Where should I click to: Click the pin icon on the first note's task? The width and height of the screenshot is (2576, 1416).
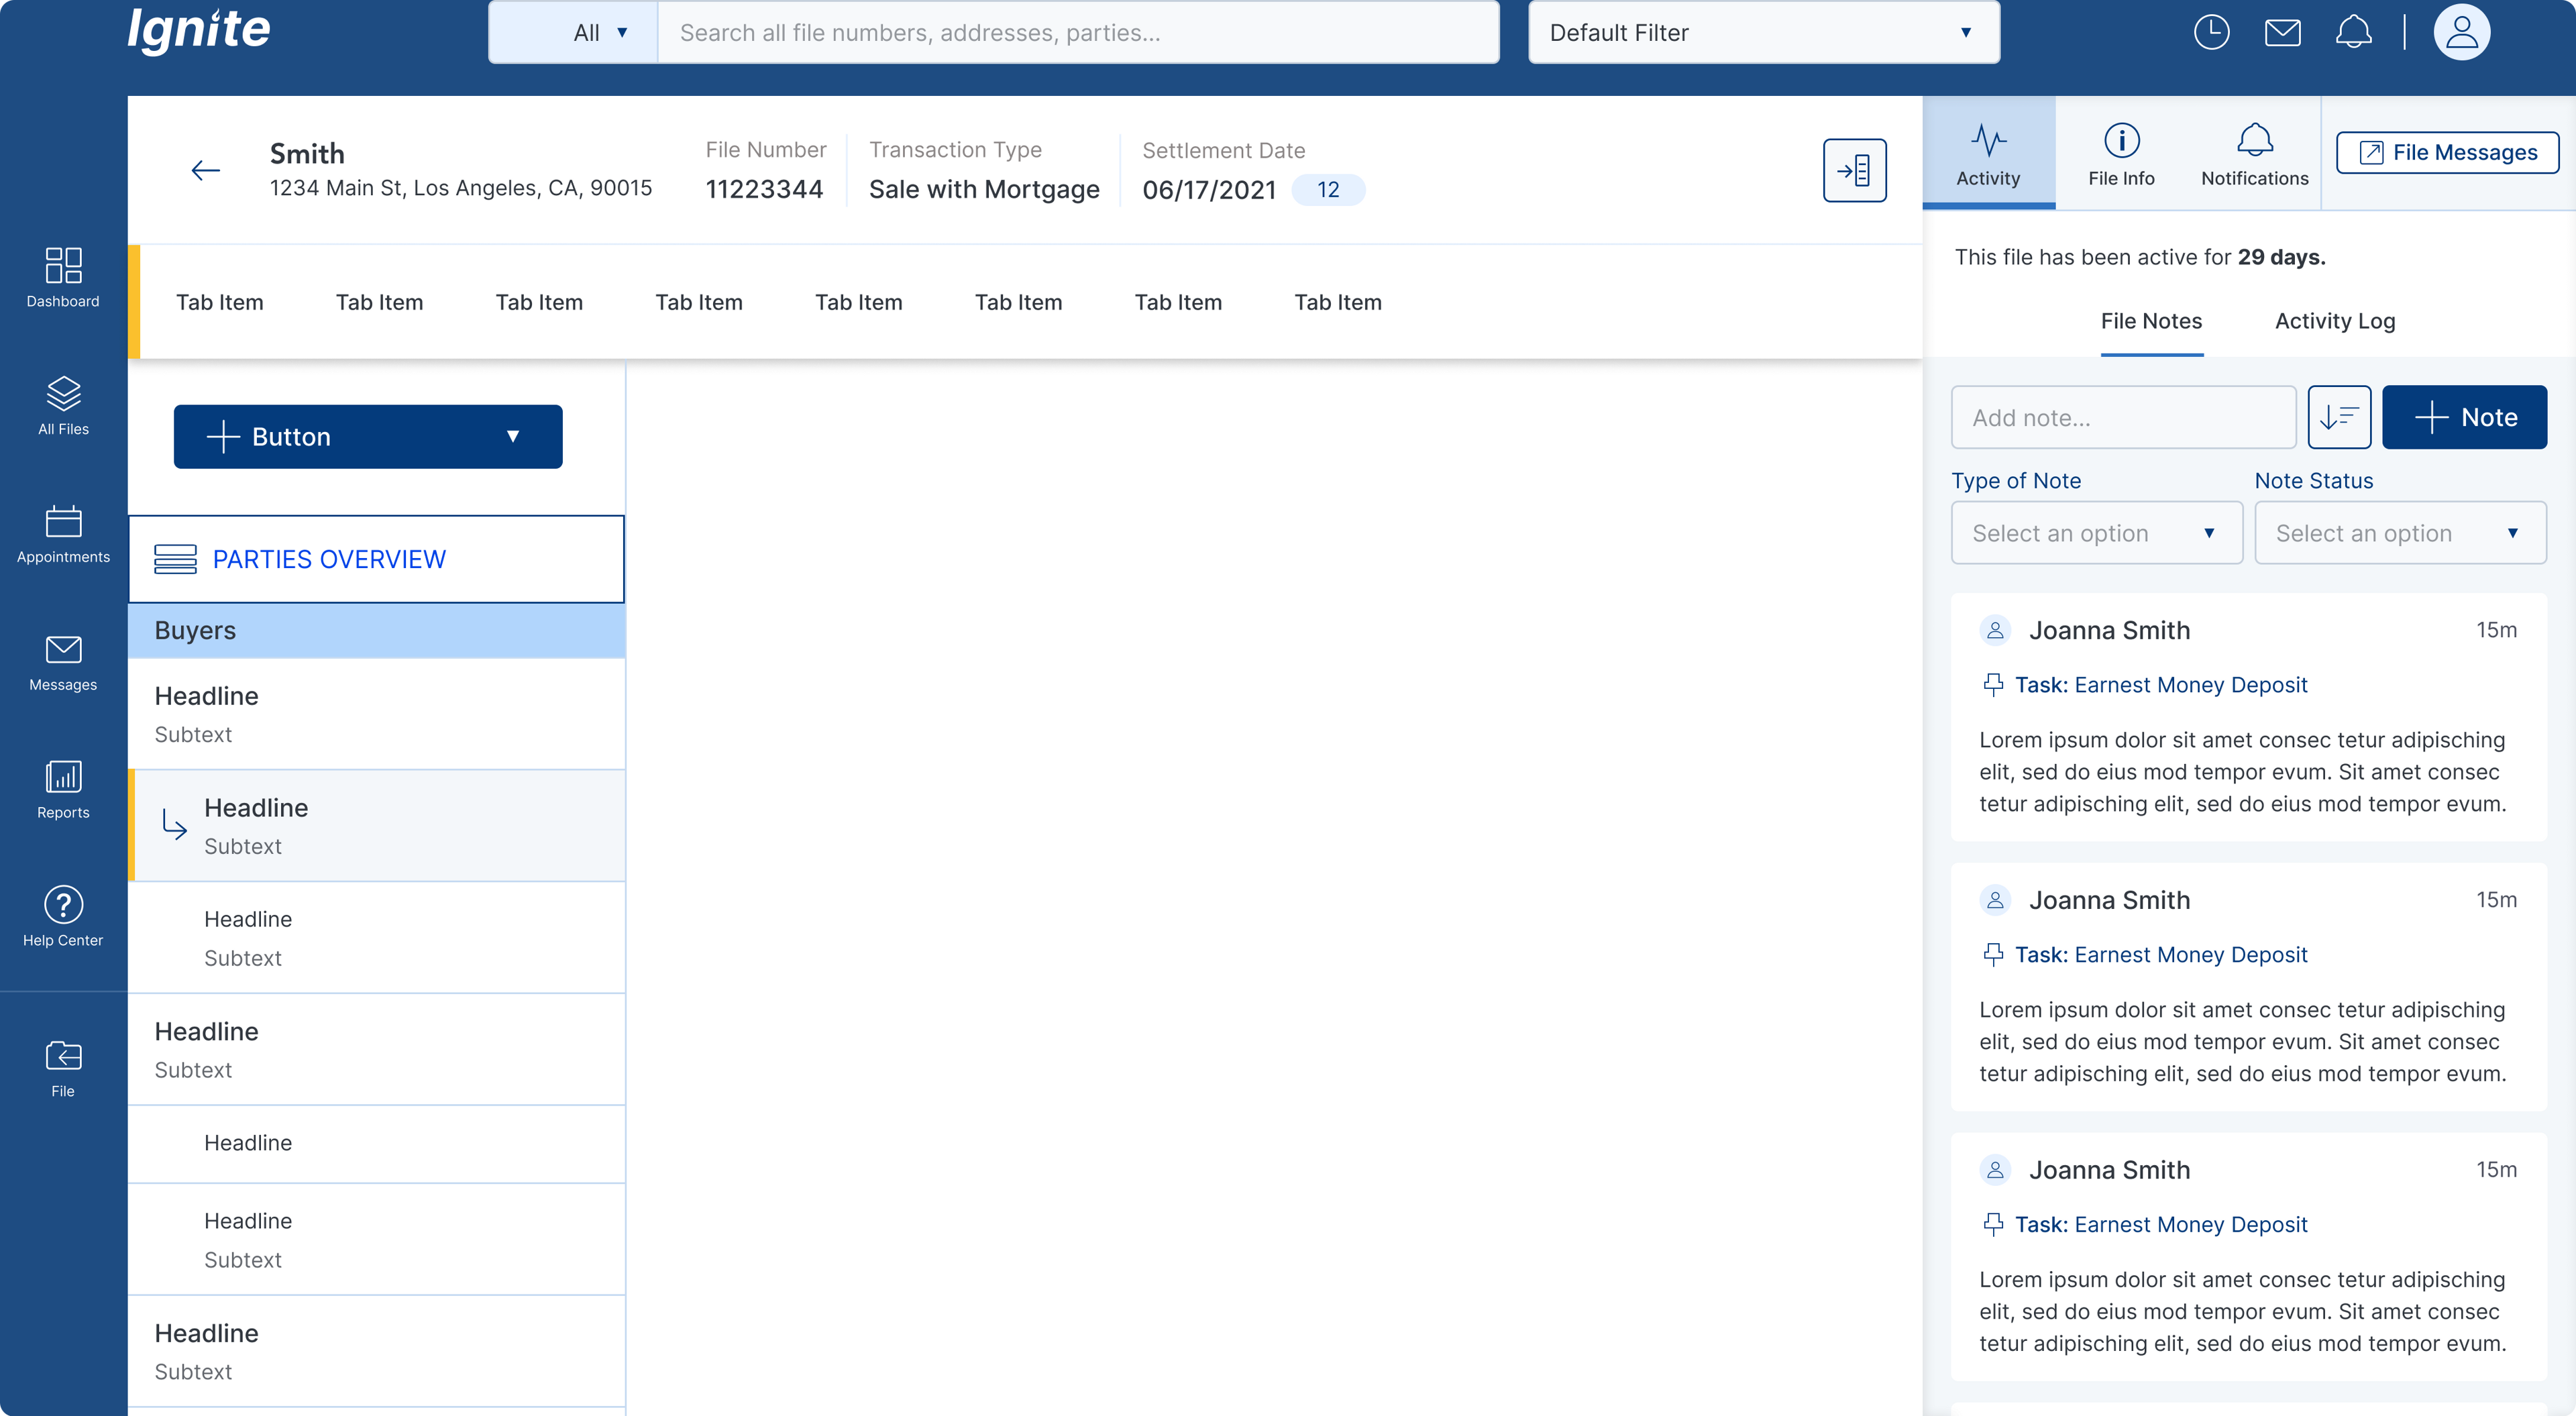pos(1993,685)
